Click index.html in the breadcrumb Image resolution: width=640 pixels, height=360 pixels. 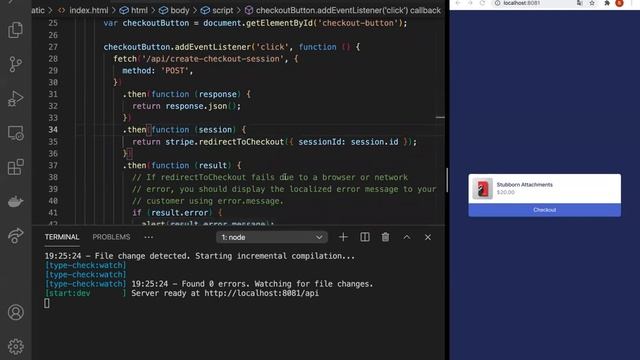click(89, 10)
